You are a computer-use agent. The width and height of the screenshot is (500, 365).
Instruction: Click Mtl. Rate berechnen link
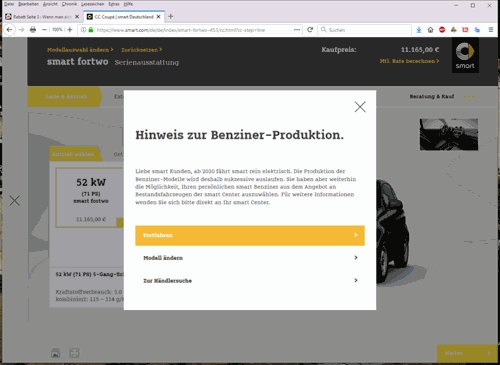[x=409, y=61]
